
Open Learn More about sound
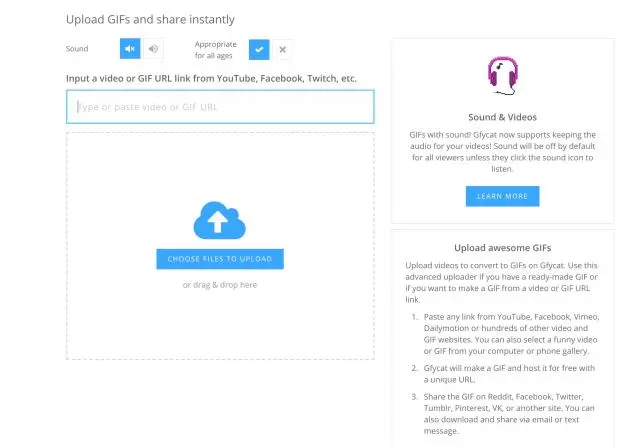click(x=502, y=196)
